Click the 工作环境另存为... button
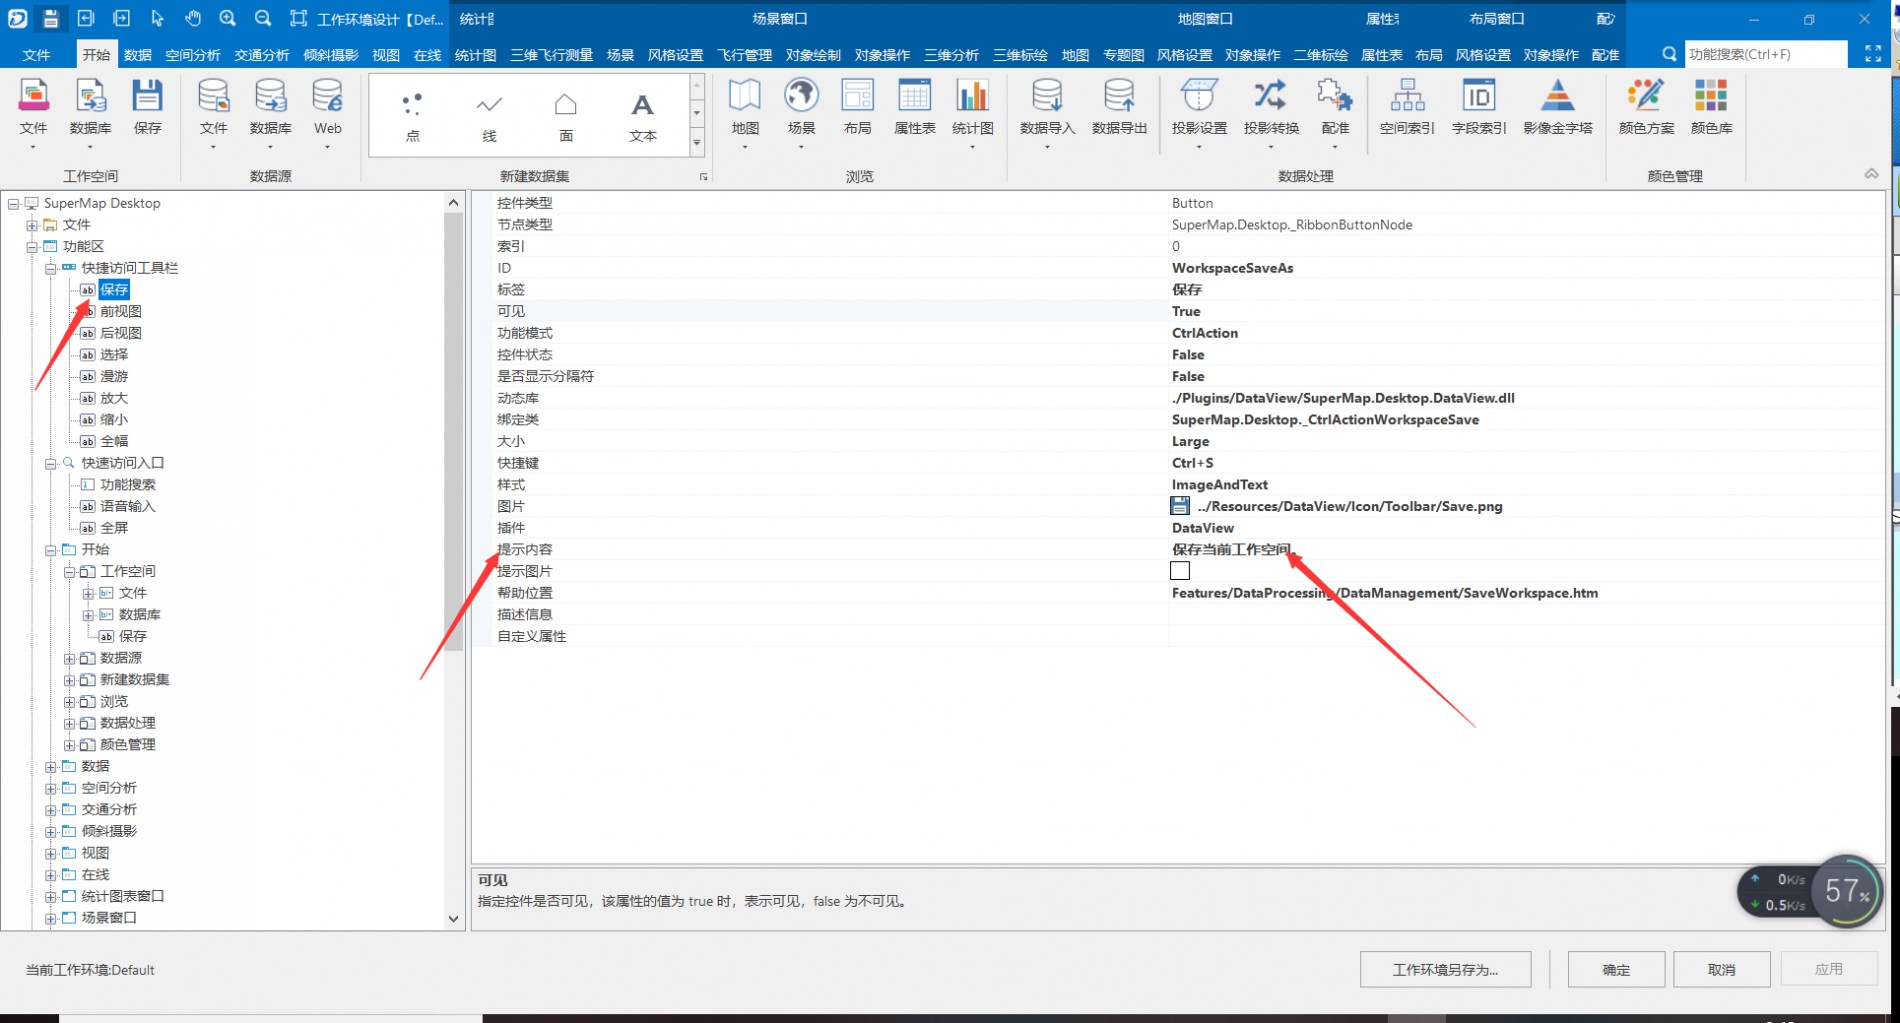1900x1023 pixels. (1445, 969)
